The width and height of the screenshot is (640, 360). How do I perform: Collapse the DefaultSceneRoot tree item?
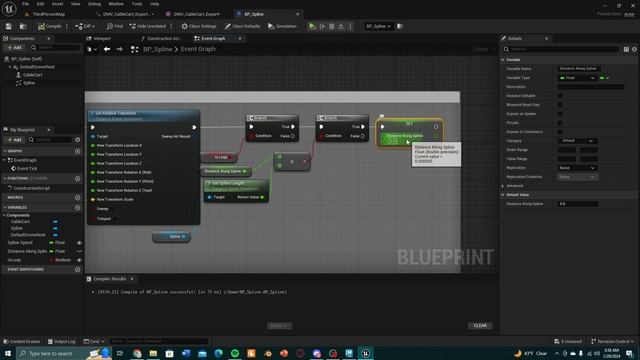pyautogui.click(x=10, y=67)
